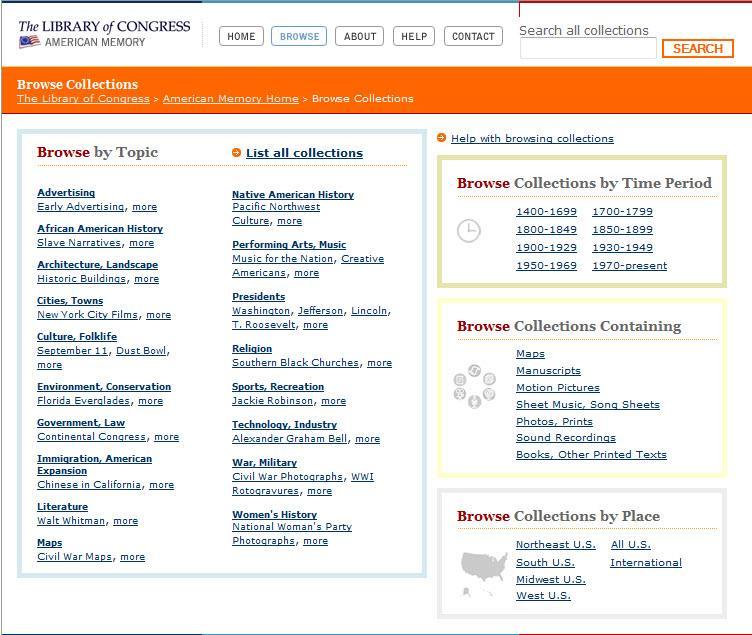
Task: Browse collections containing Manuscripts
Action: coord(548,371)
